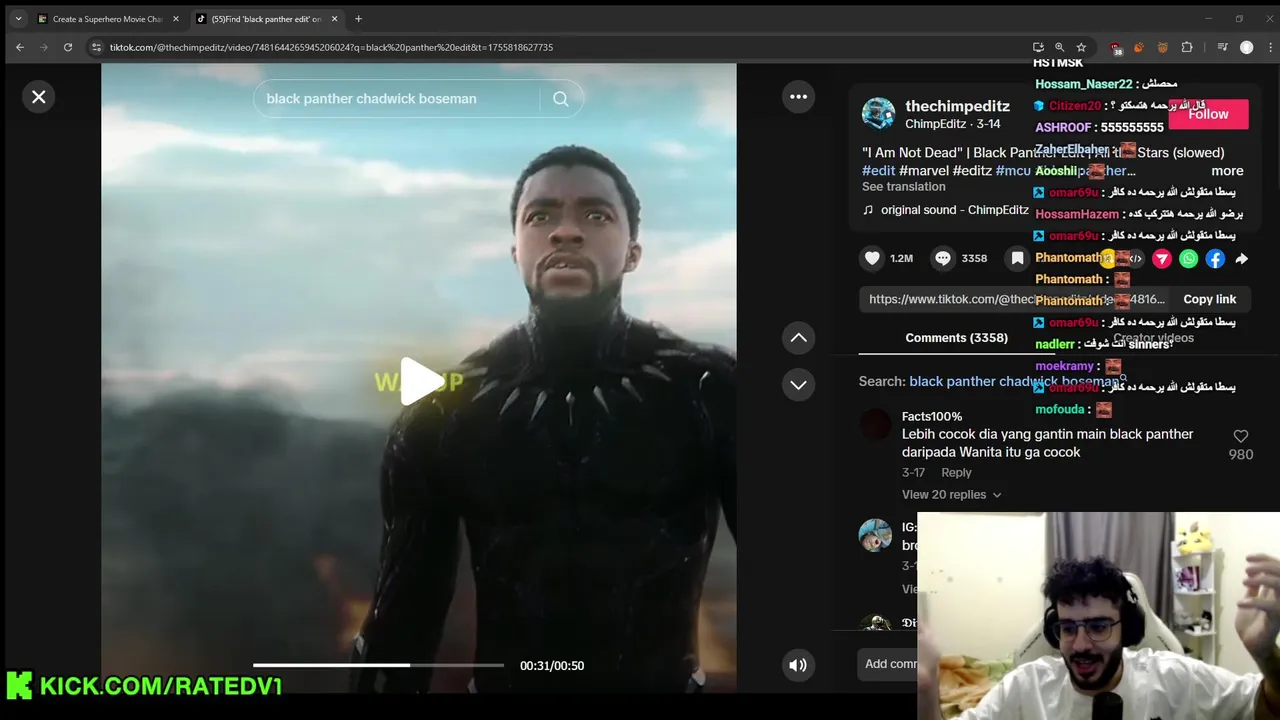View site information icon in address bar
This screenshot has width=1280, height=720.
96,47
